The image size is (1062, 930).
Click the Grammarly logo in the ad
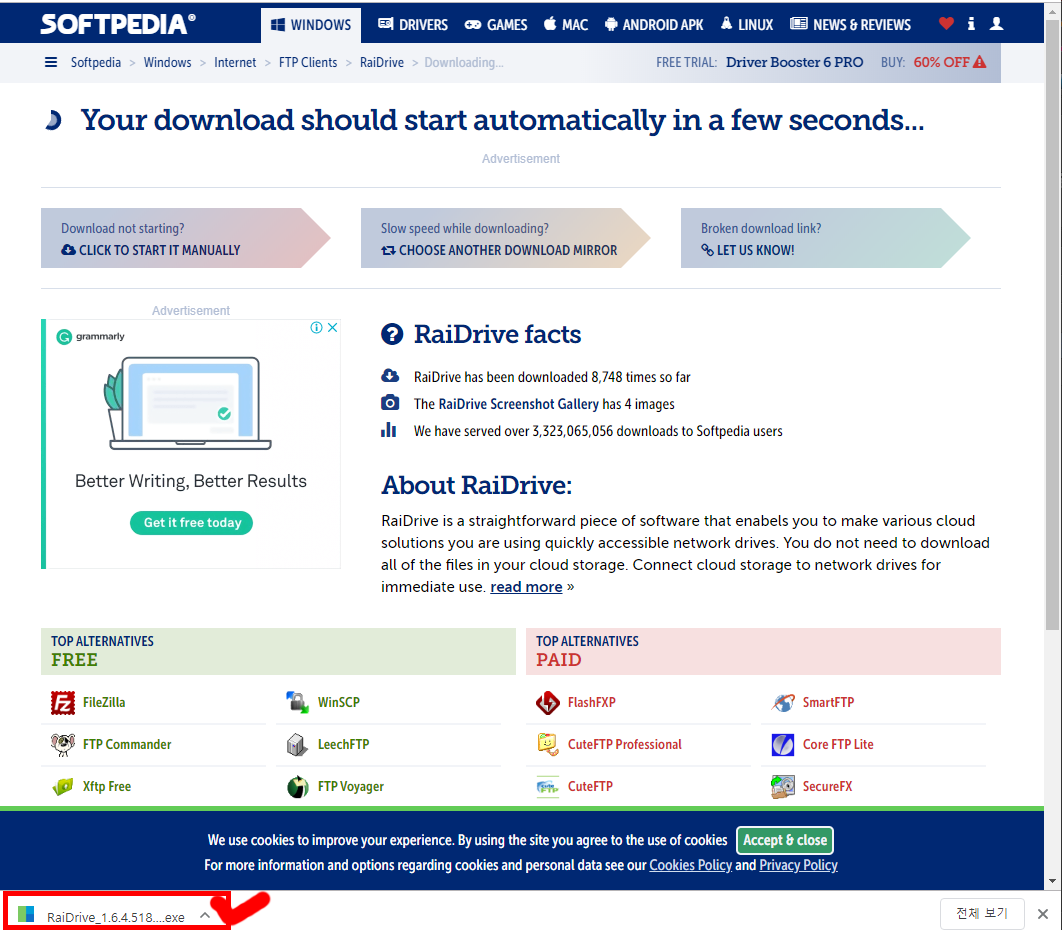point(91,337)
